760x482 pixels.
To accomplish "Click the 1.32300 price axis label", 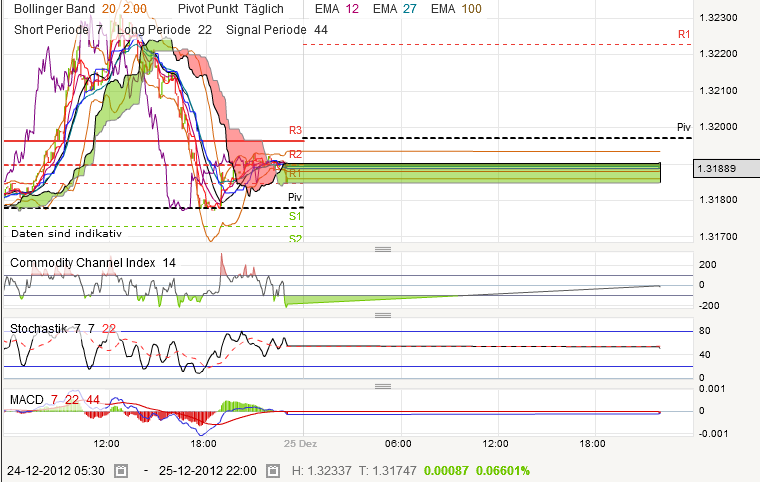I will [718, 18].
